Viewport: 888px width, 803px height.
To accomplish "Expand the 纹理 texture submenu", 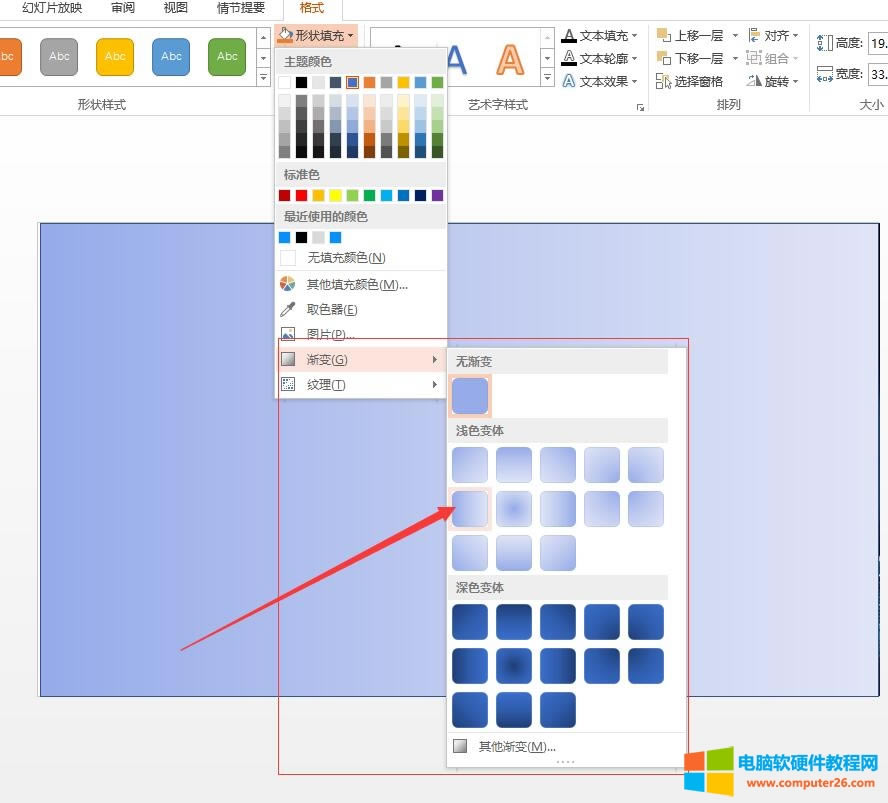I will (325, 383).
